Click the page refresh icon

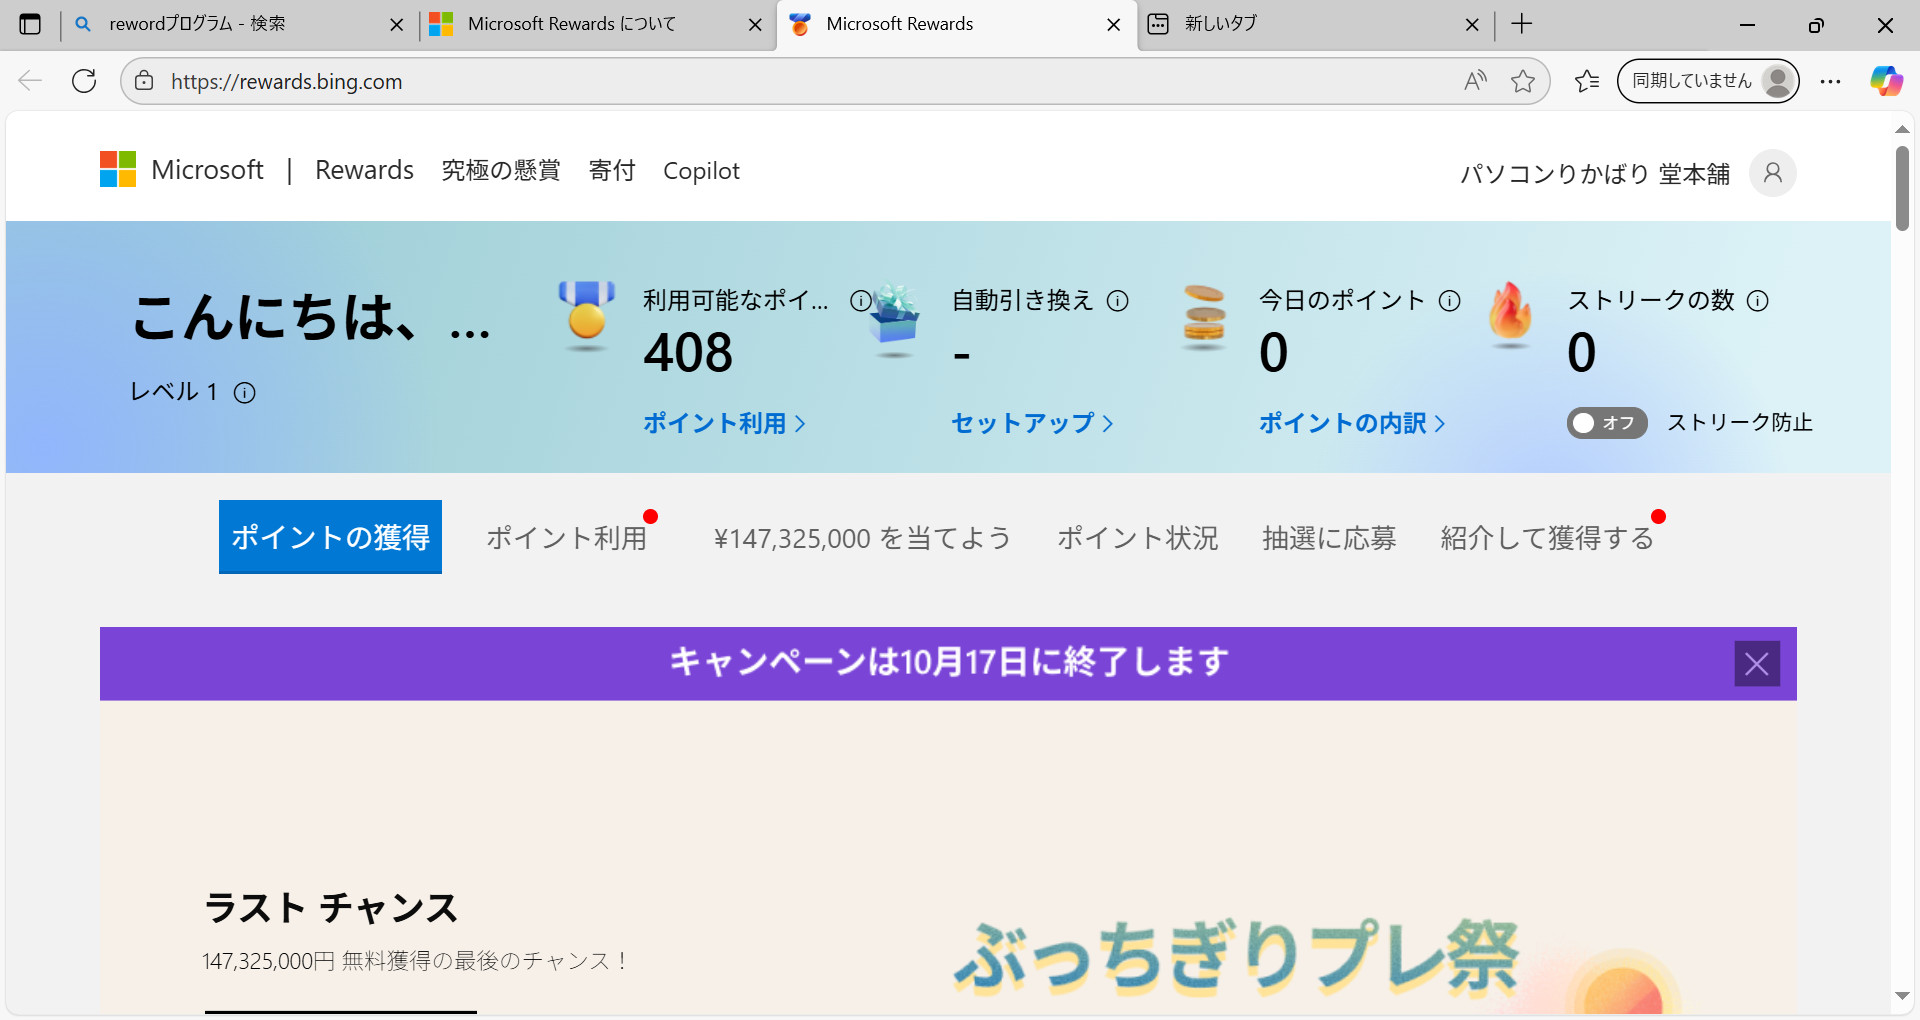point(84,81)
